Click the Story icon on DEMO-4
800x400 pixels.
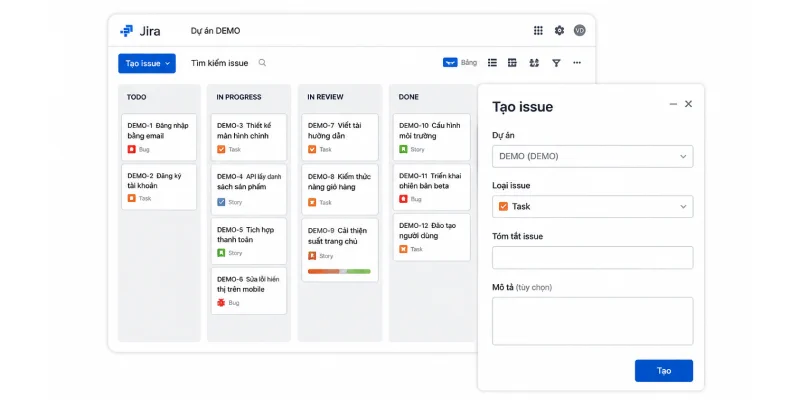pyautogui.click(x=221, y=202)
